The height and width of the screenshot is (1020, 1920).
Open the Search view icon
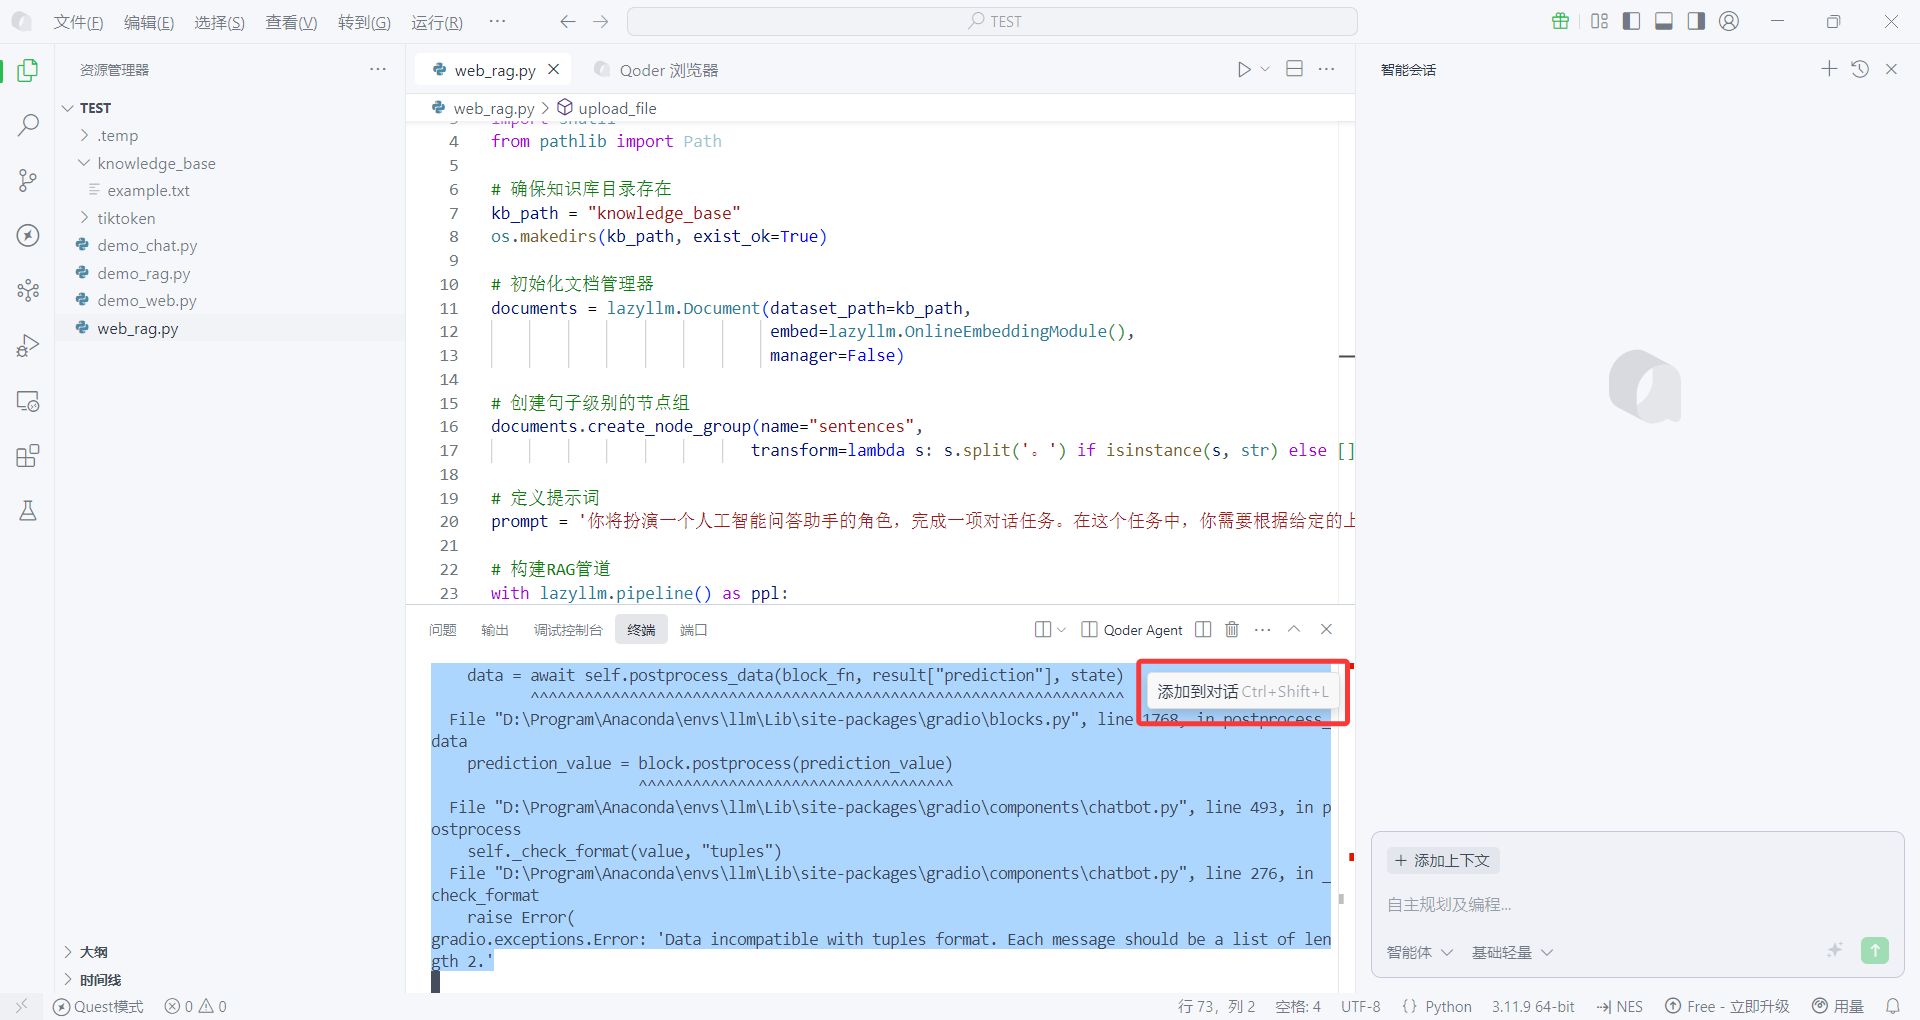coord(28,125)
